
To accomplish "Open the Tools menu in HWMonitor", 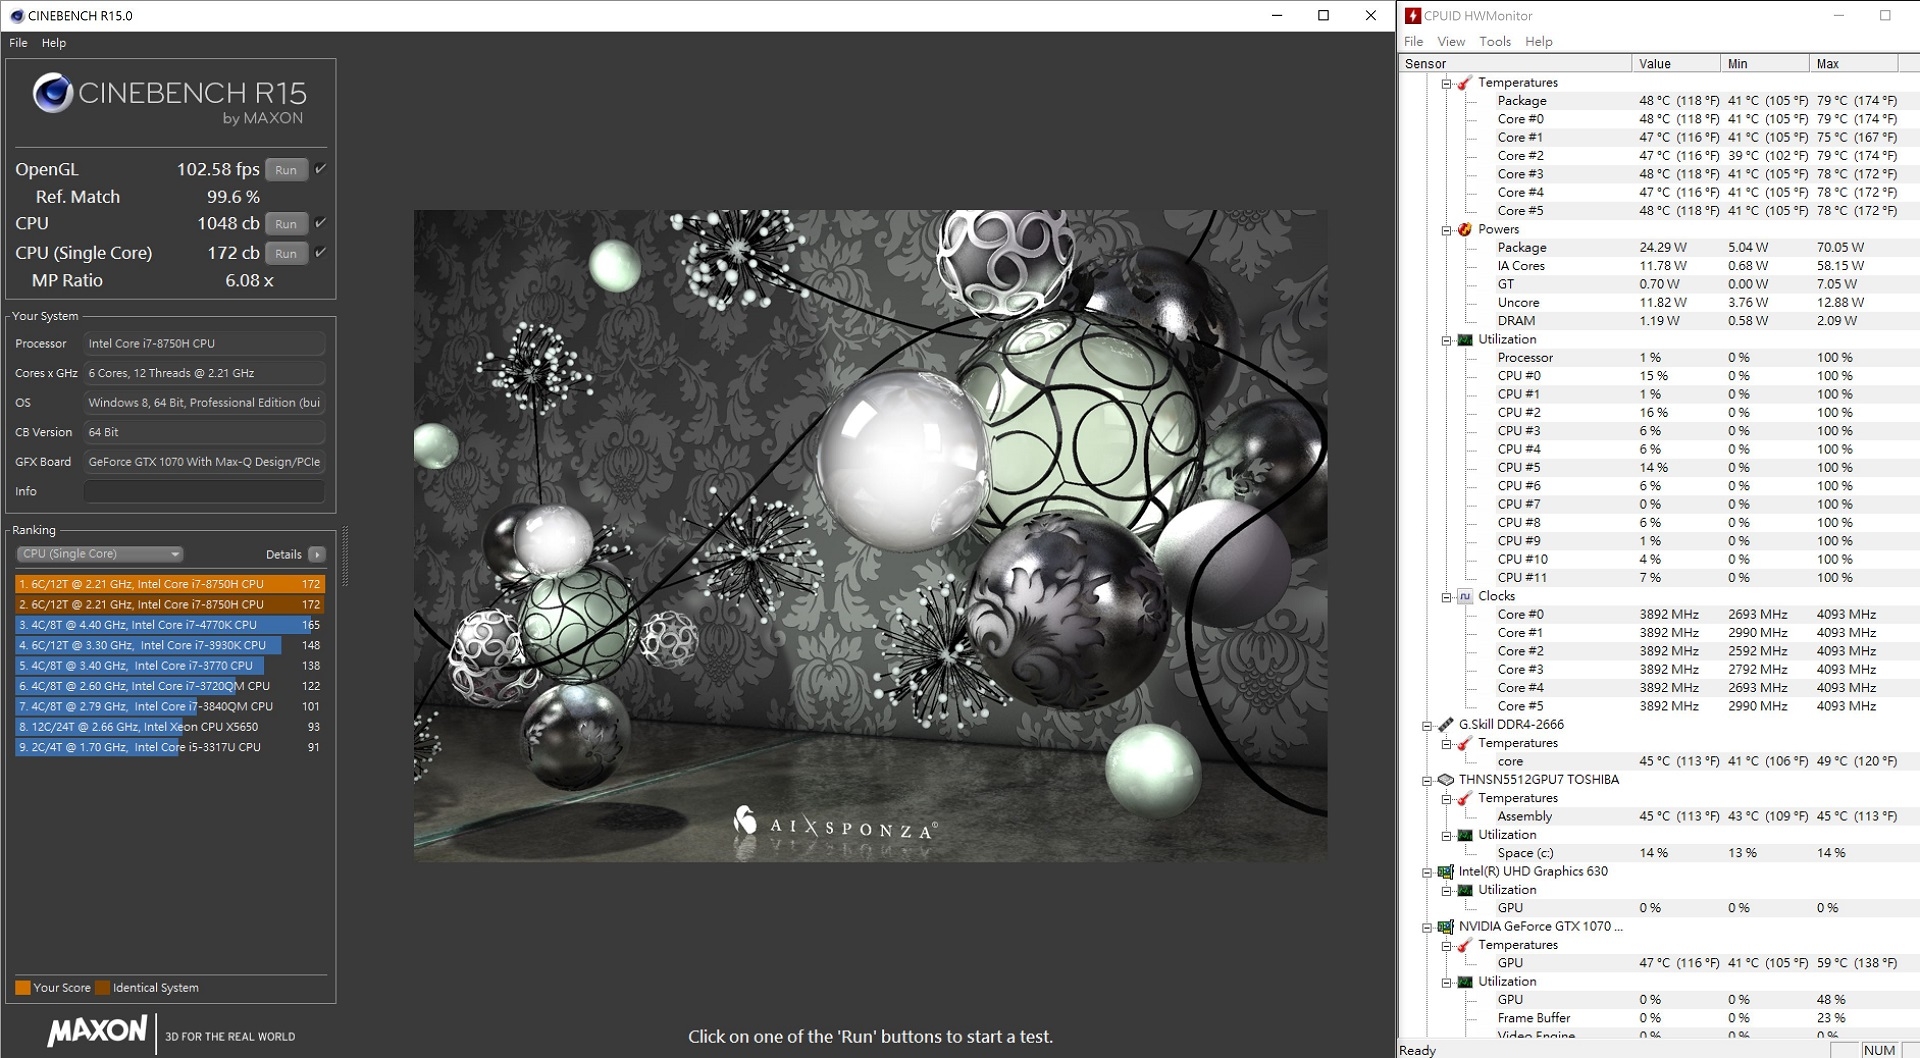I will click(1495, 42).
